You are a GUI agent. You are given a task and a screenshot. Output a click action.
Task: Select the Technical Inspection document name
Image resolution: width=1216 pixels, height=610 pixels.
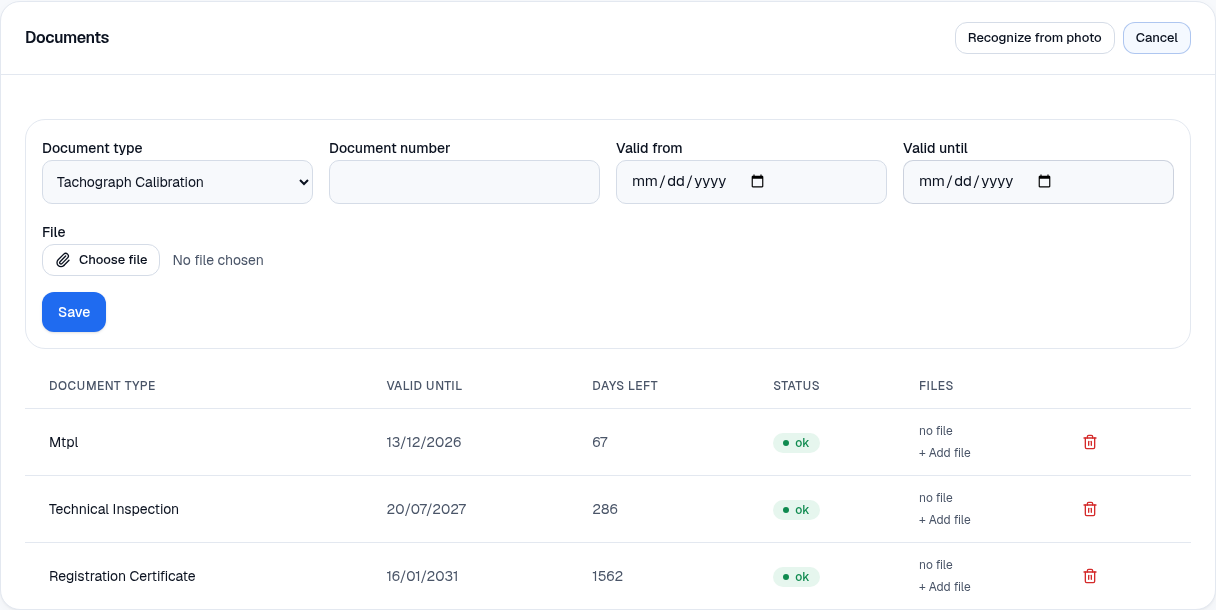point(114,509)
